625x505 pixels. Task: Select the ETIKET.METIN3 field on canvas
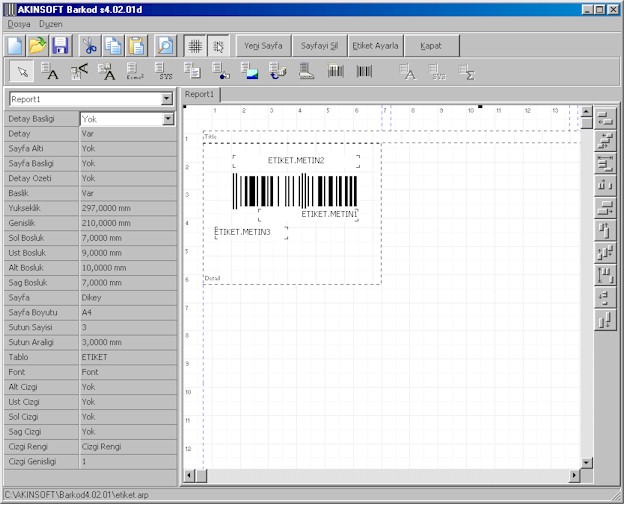pos(251,232)
